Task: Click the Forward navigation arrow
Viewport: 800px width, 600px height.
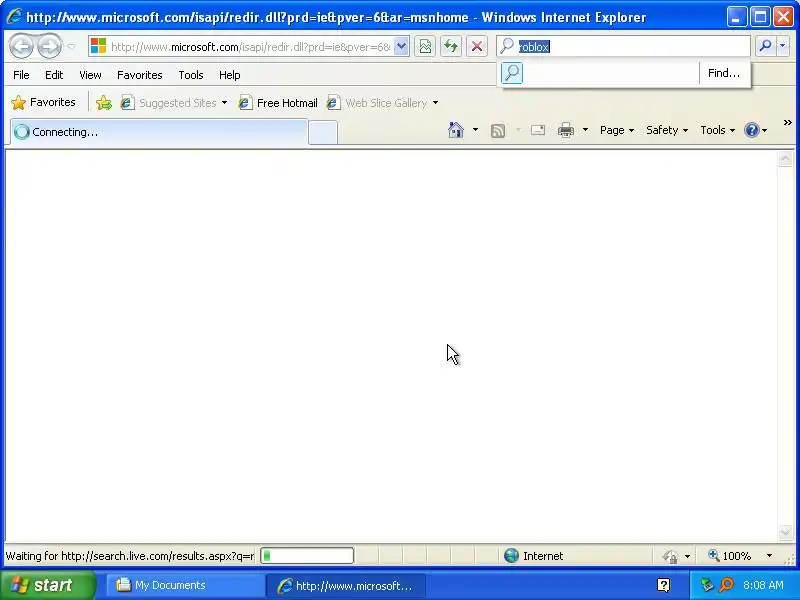Action: click(x=49, y=46)
